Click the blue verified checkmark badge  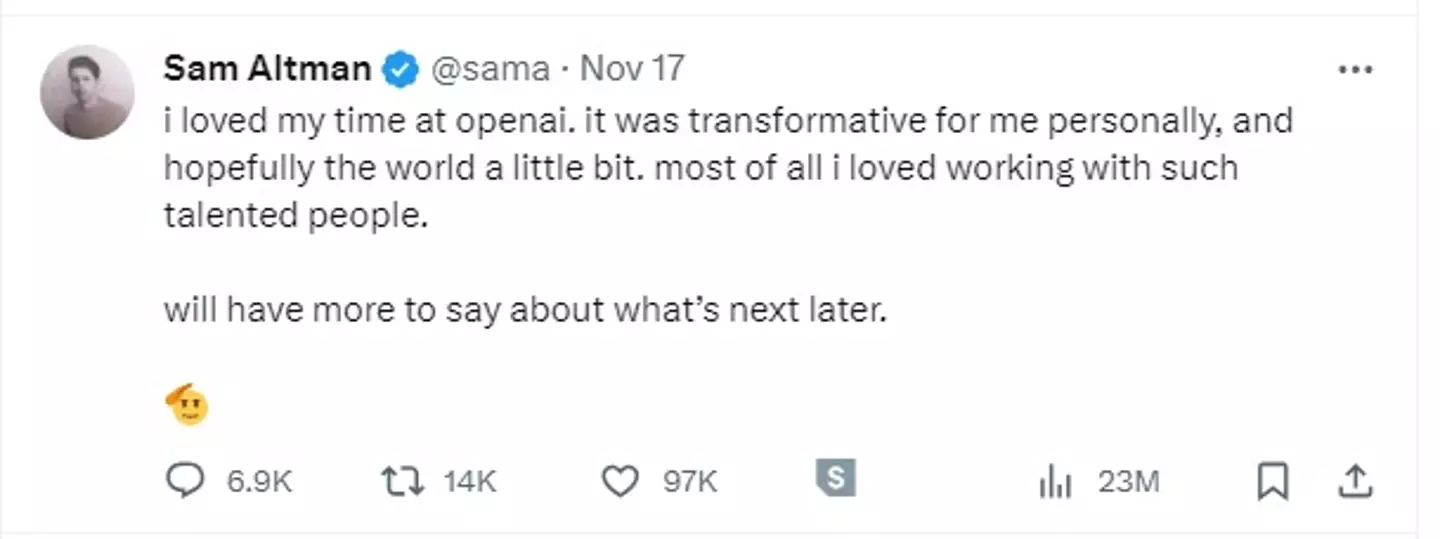[x=402, y=70]
